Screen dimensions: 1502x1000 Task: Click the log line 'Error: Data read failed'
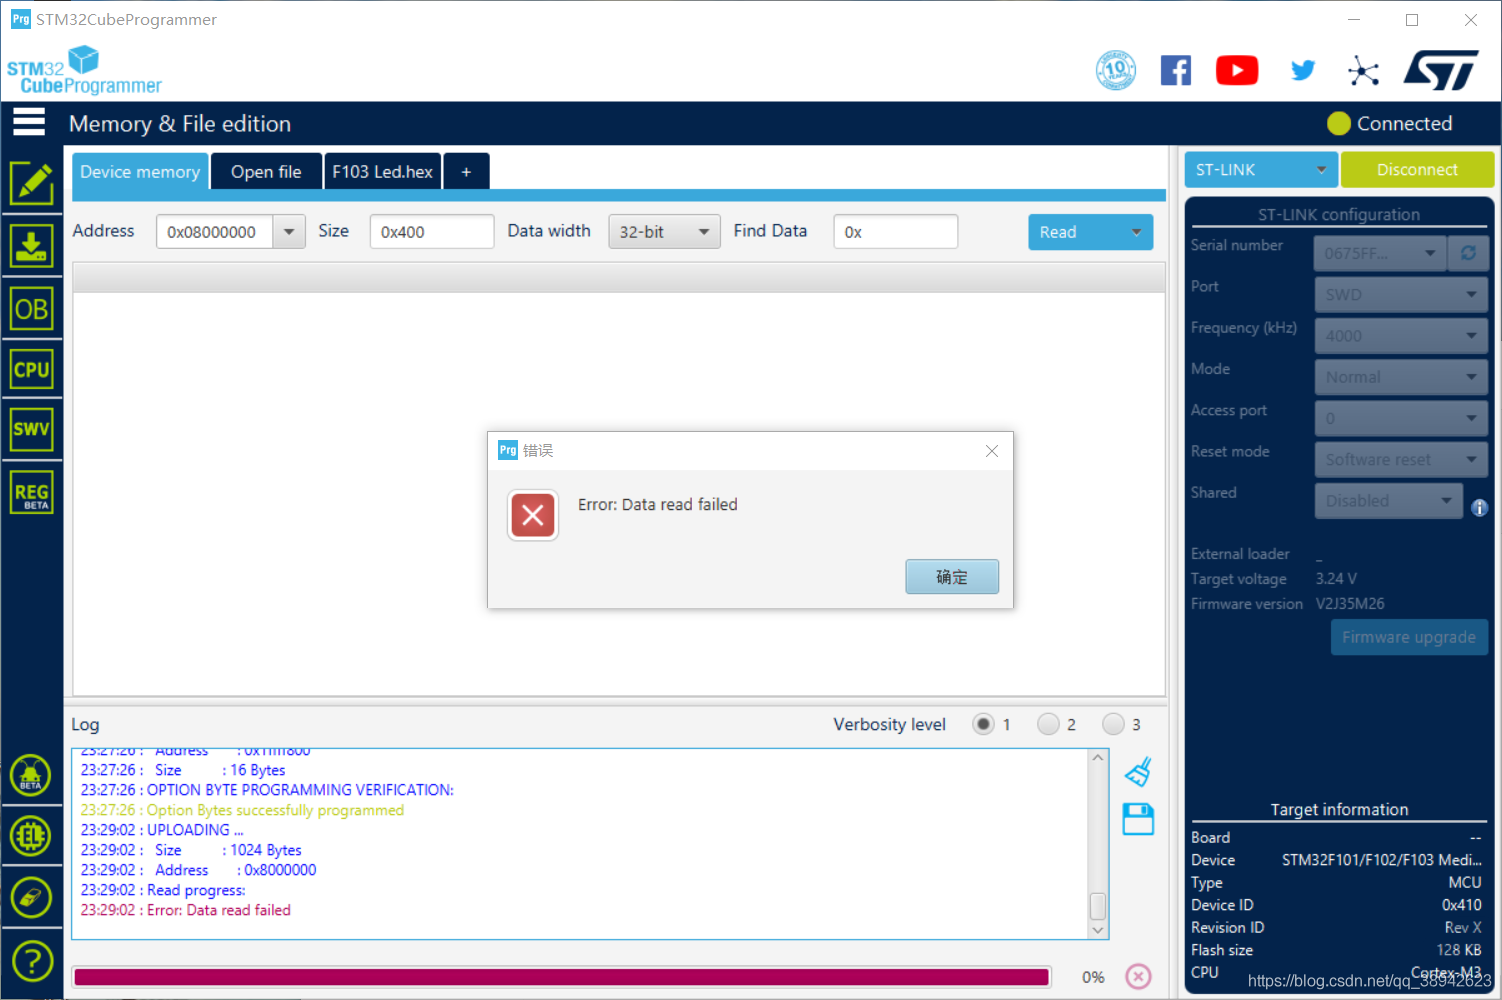(186, 910)
